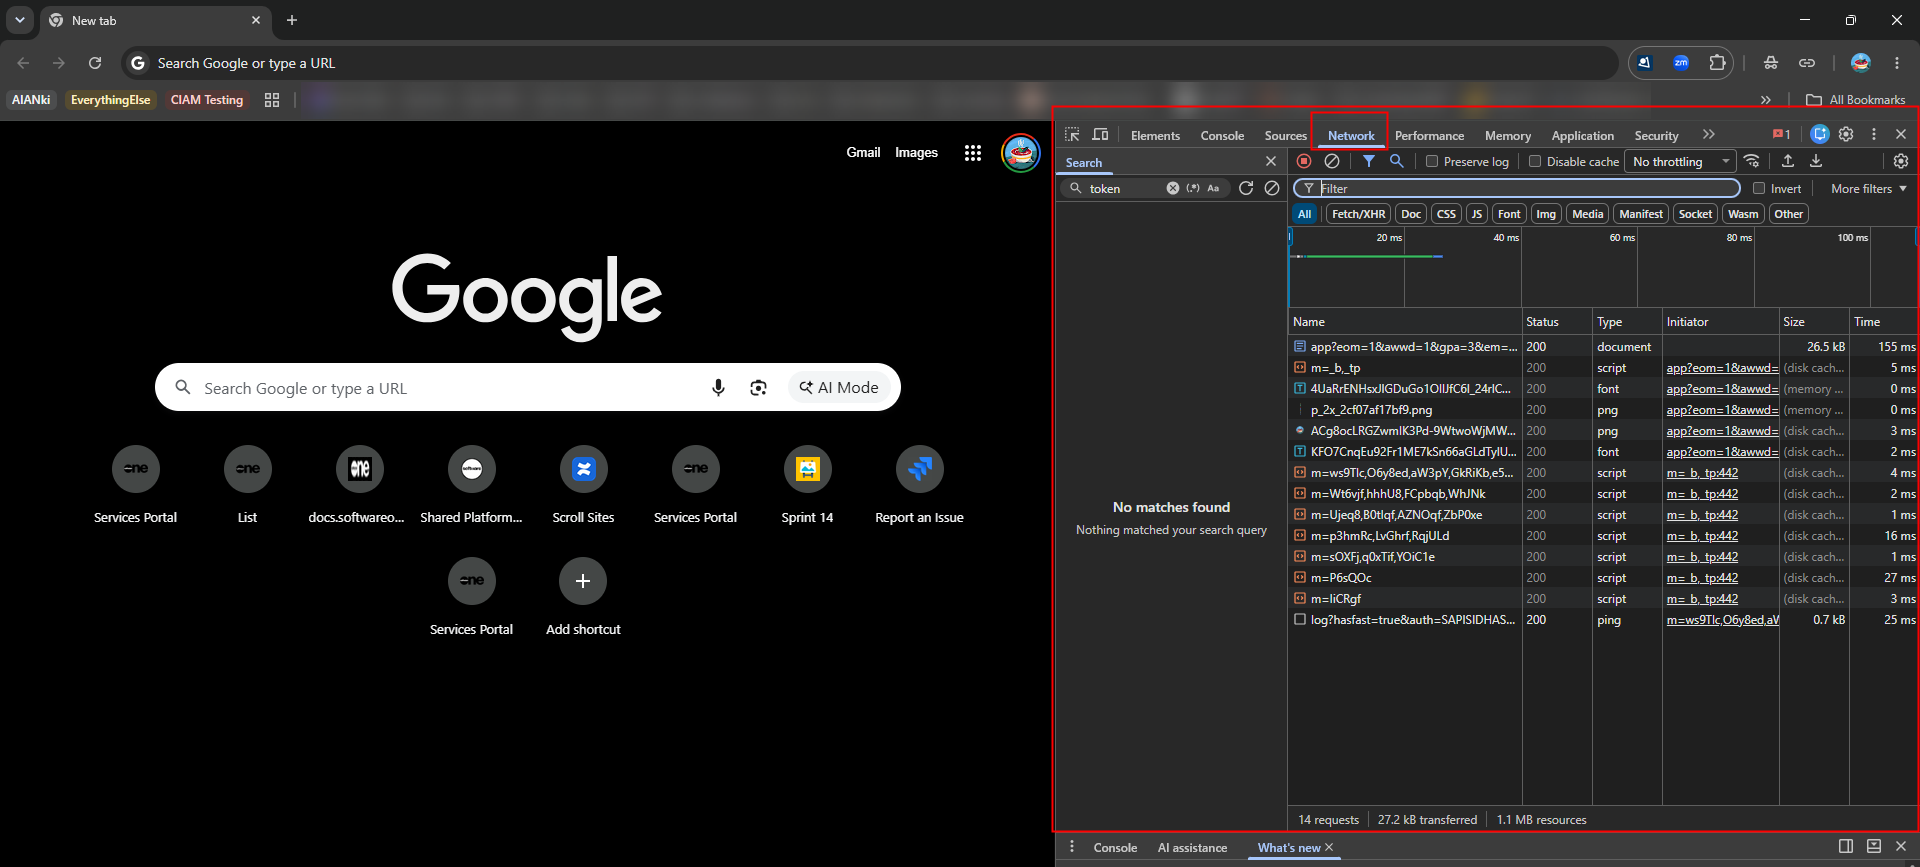
Task: Open the Network panel settings gear
Action: click(1901, 161)
